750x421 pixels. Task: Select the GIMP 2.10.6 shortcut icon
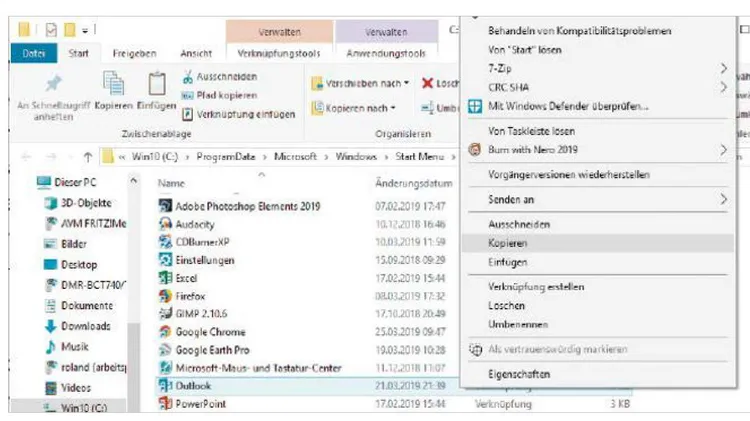(165, 313)
